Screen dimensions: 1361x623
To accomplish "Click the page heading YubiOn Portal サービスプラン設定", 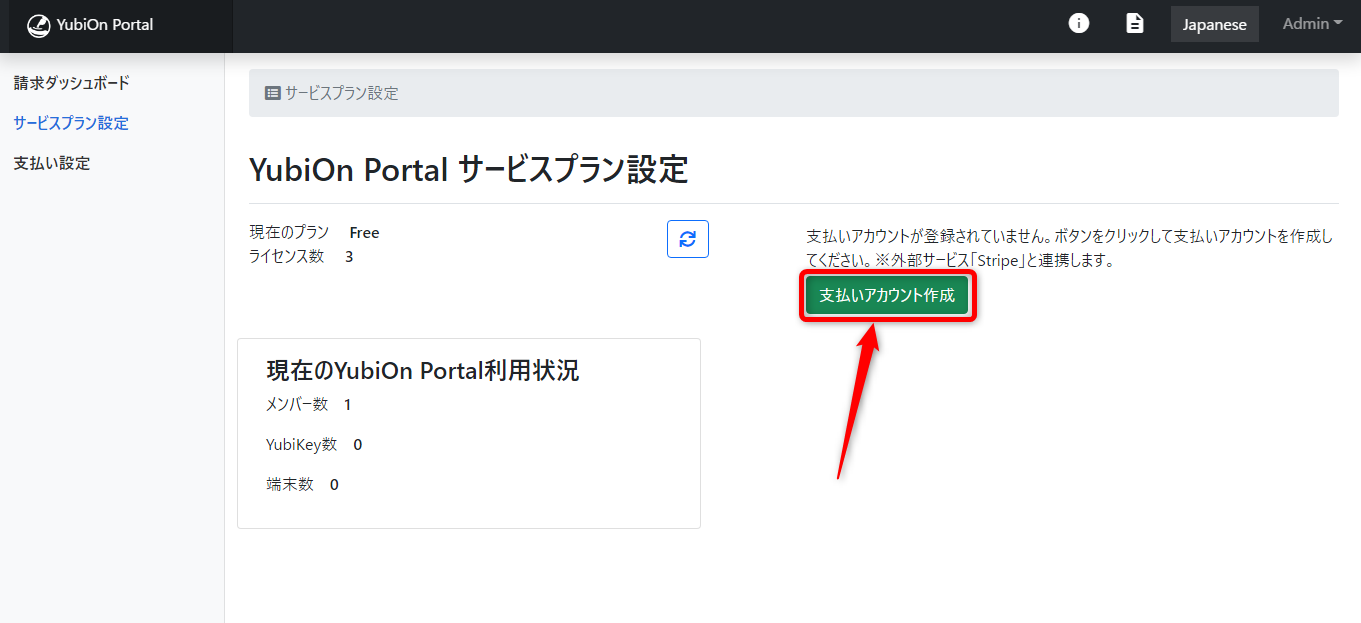I will 468,170.
